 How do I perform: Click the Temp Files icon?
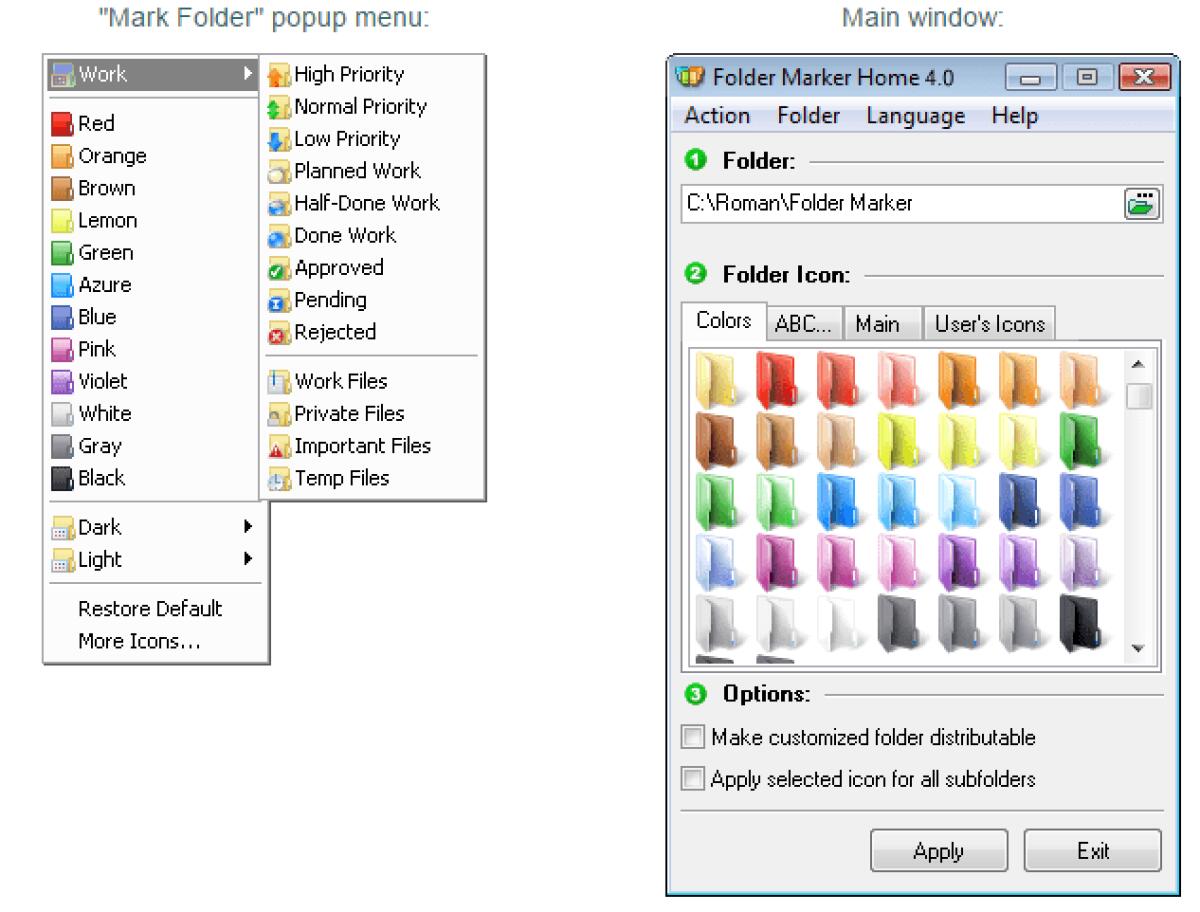(x=279, y=479)
